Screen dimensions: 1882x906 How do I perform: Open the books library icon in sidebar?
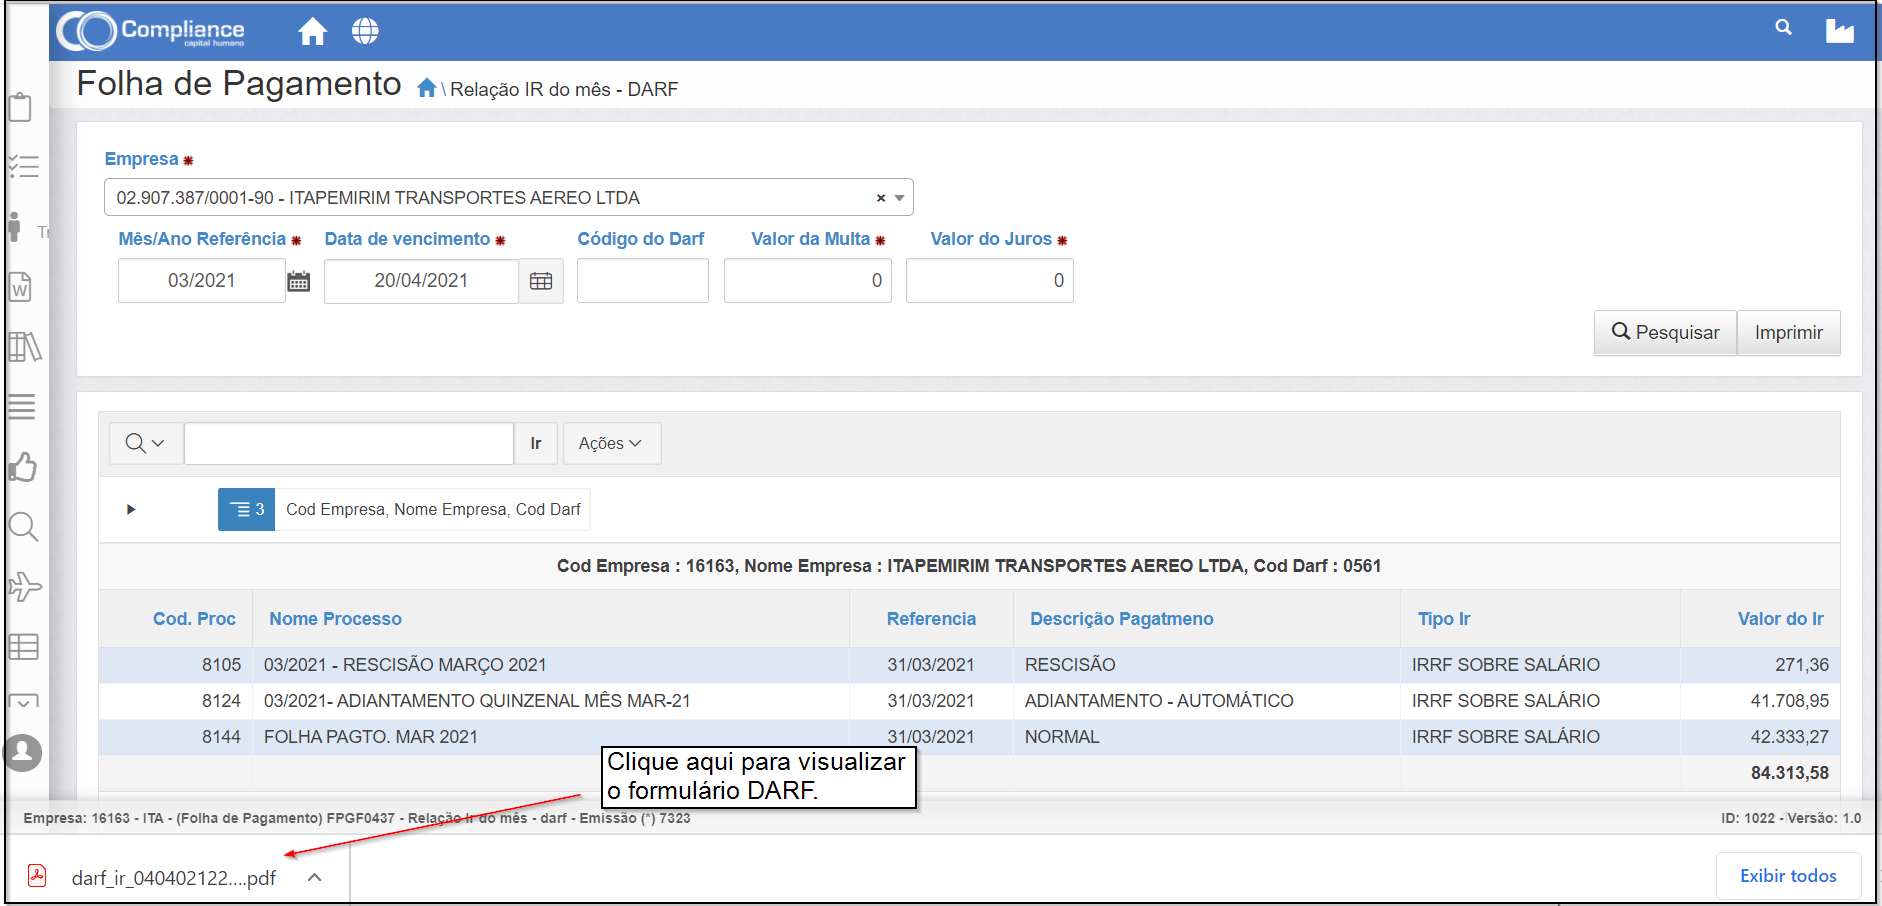(24, 347)
